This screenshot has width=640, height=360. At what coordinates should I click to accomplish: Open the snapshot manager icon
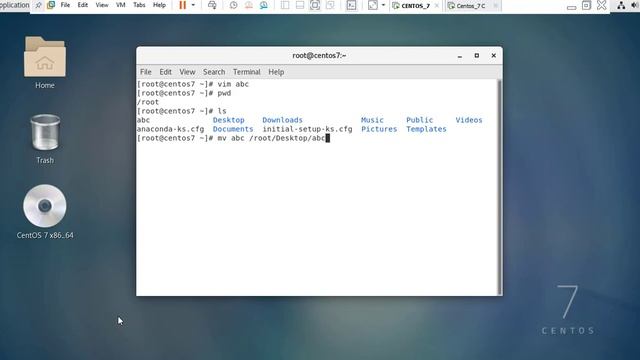264,5
